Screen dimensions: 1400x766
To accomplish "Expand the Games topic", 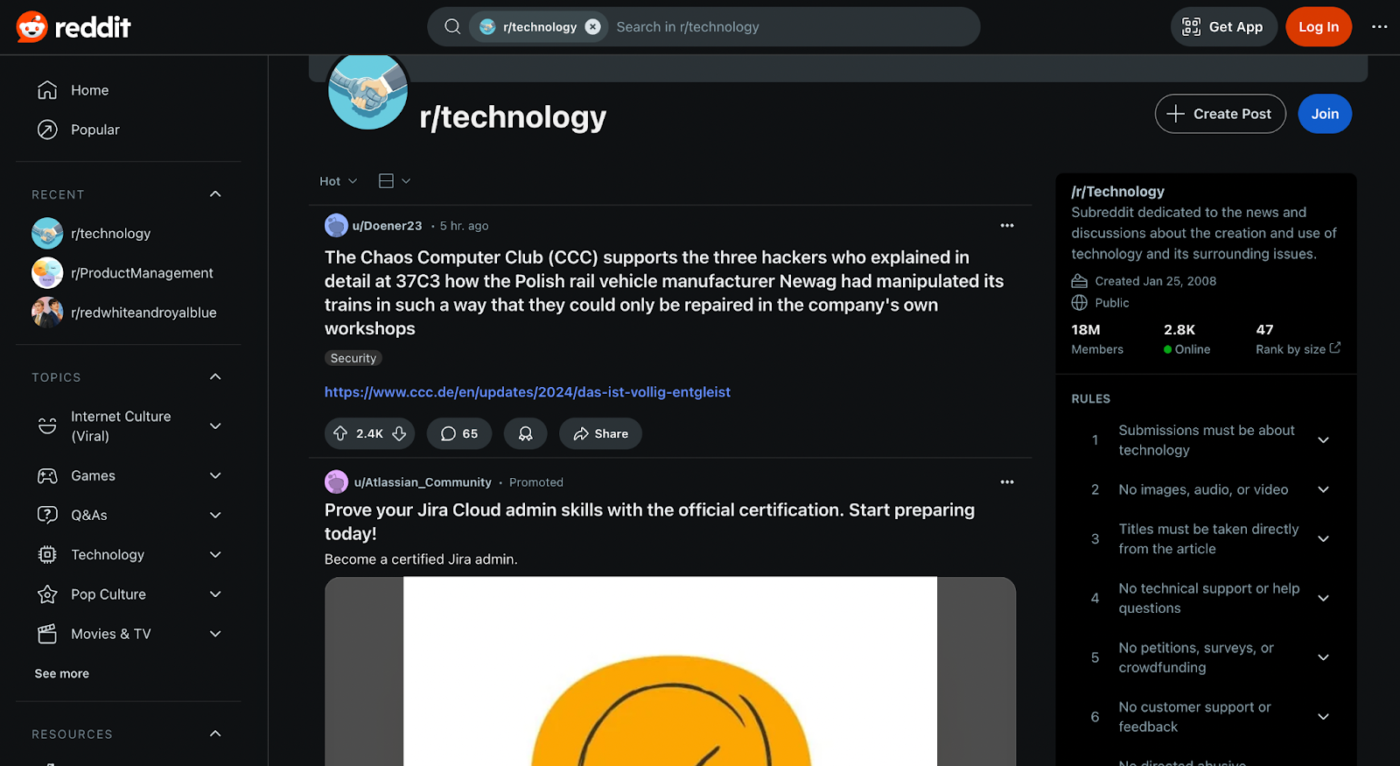I will coord(215,476).
